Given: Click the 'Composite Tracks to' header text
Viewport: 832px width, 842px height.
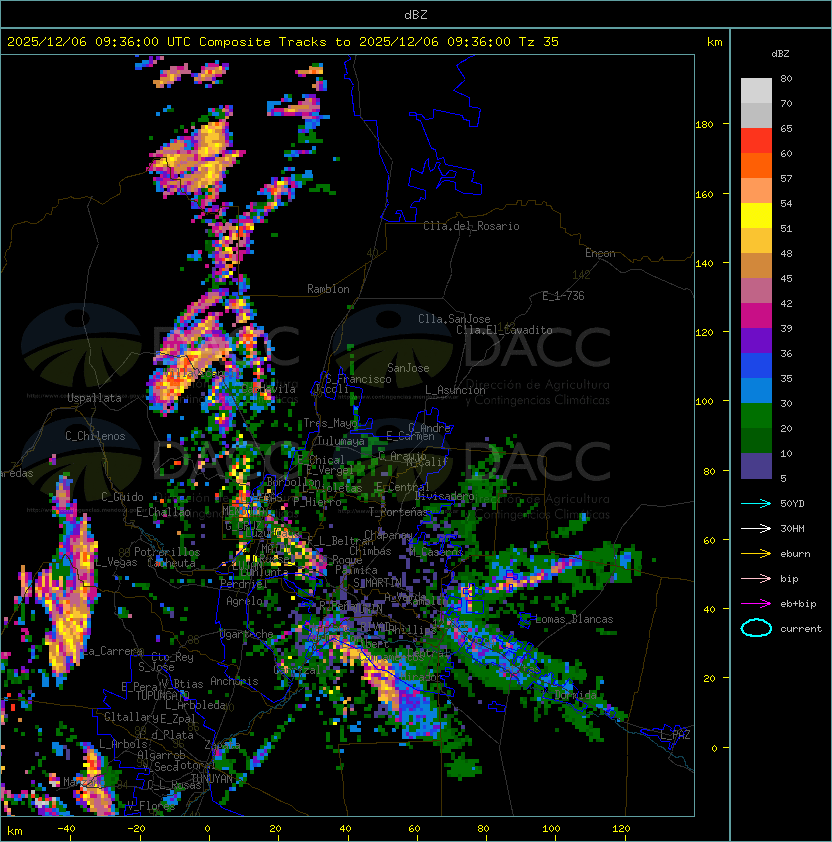Looking at the screenshot, I should 274,42.
